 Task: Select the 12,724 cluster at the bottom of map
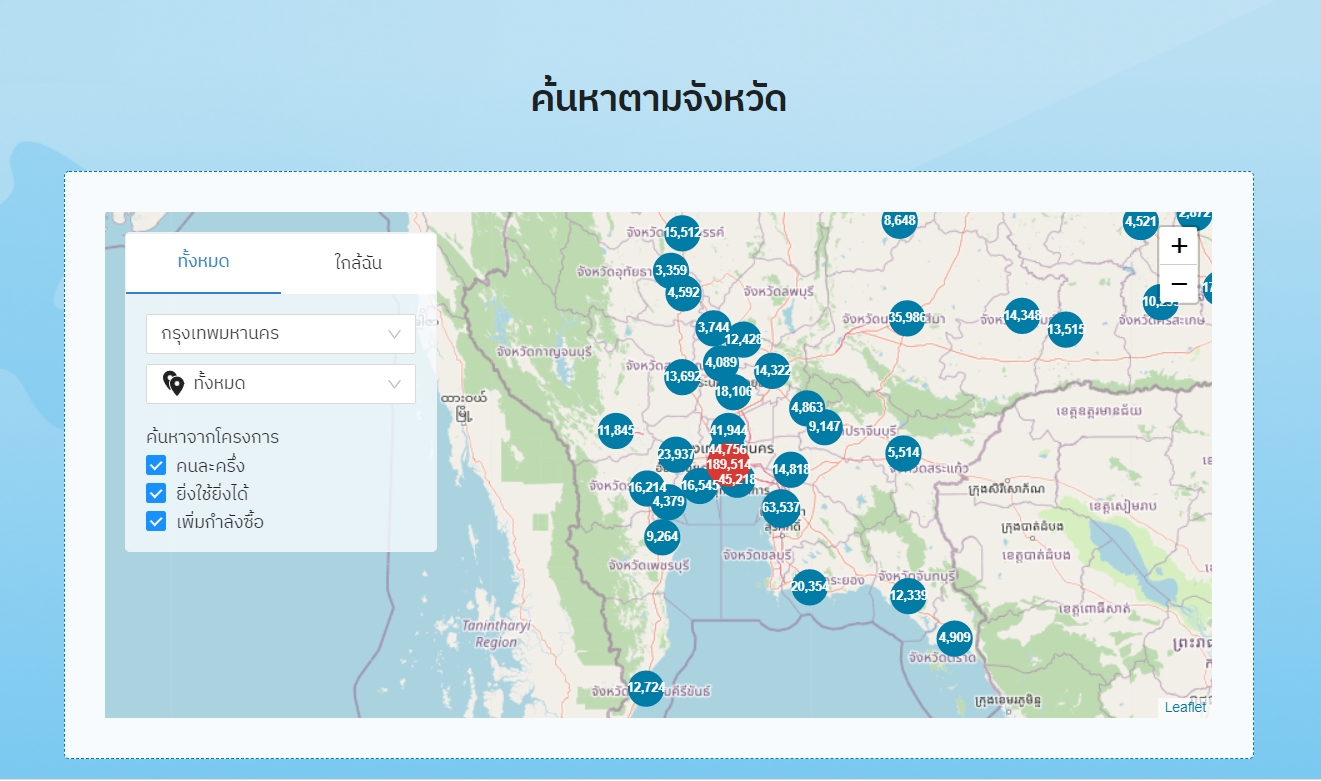coord(645,688)
